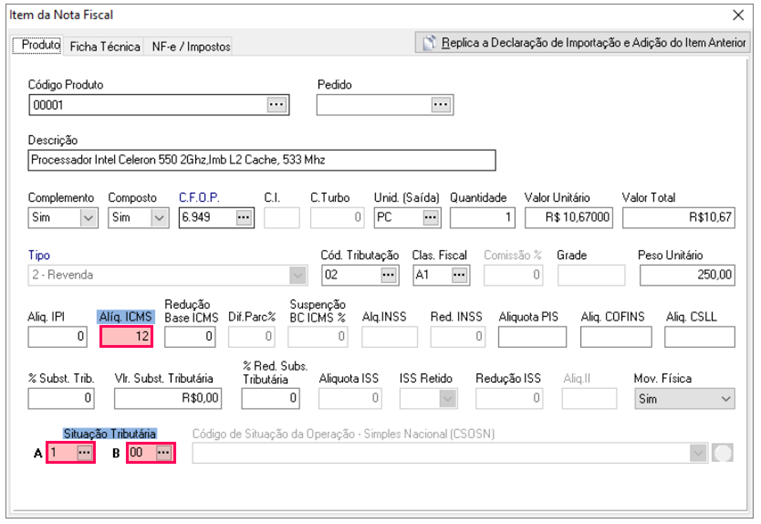This screenshot has height=524, width=761.
Task: Expand the Composto dropdown
Action: pyautogui.click(x=158, y=217)
